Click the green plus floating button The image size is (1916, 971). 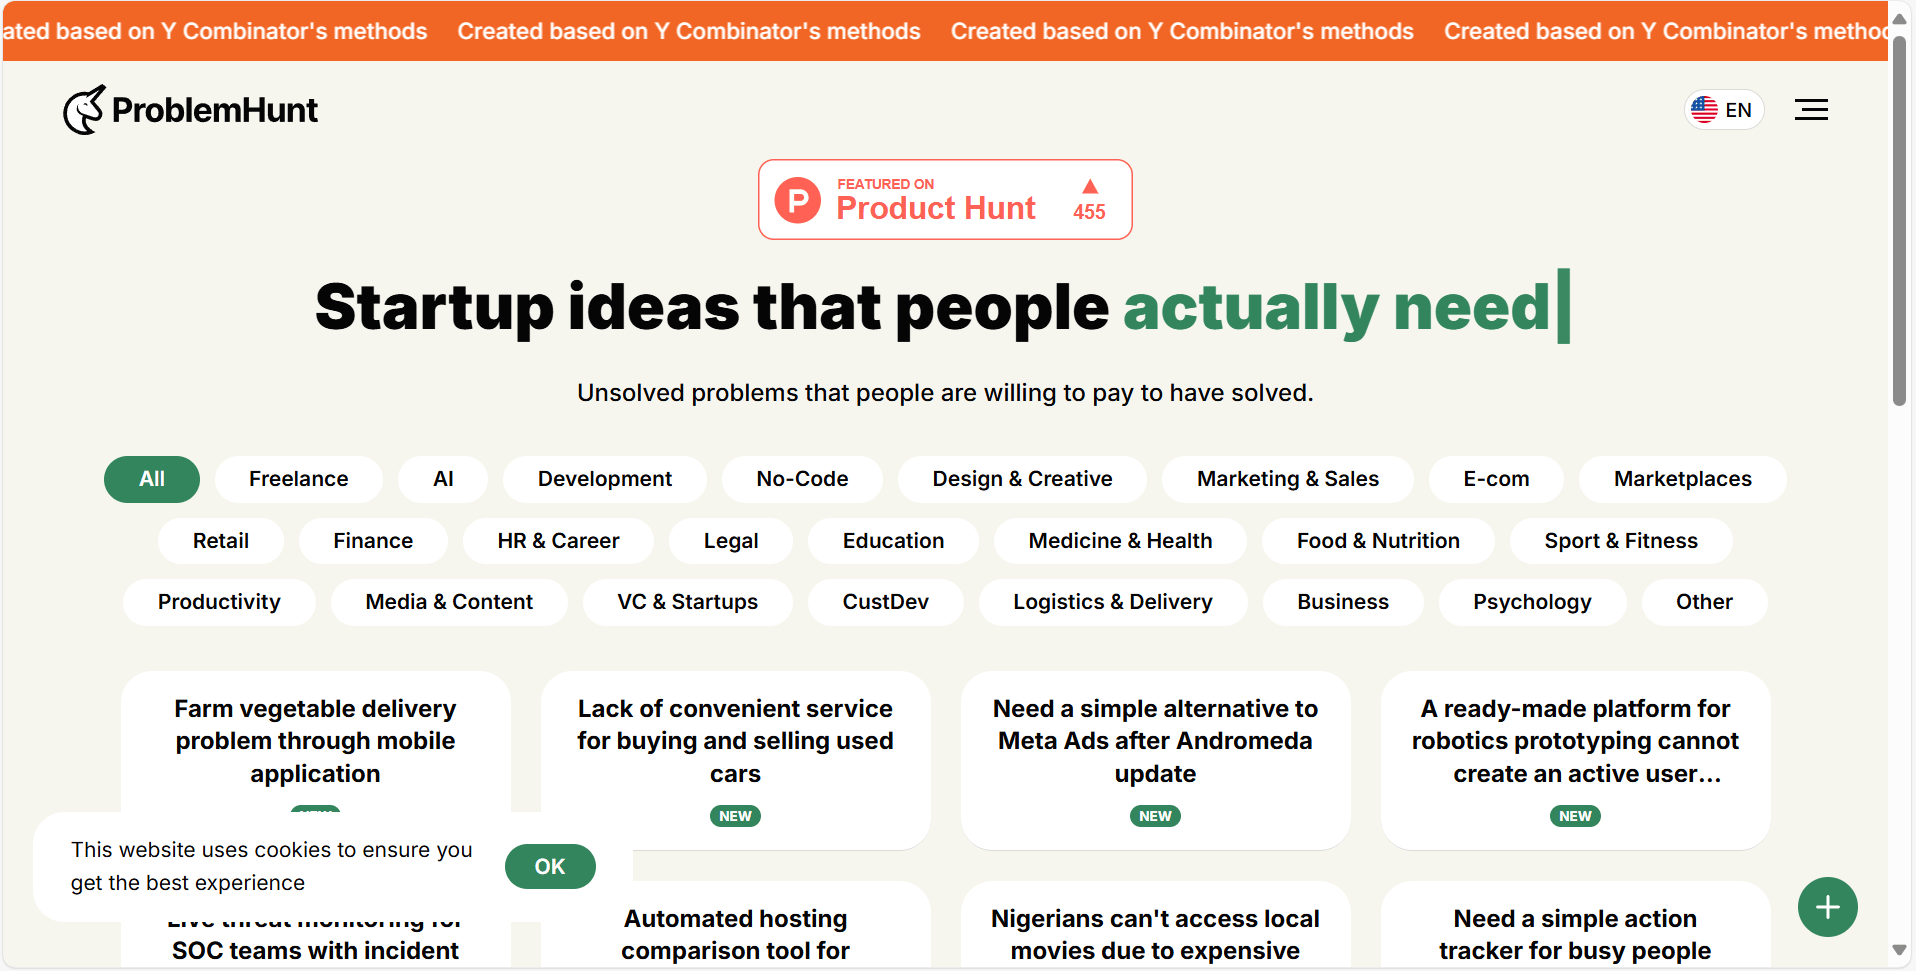(1827, 907)
